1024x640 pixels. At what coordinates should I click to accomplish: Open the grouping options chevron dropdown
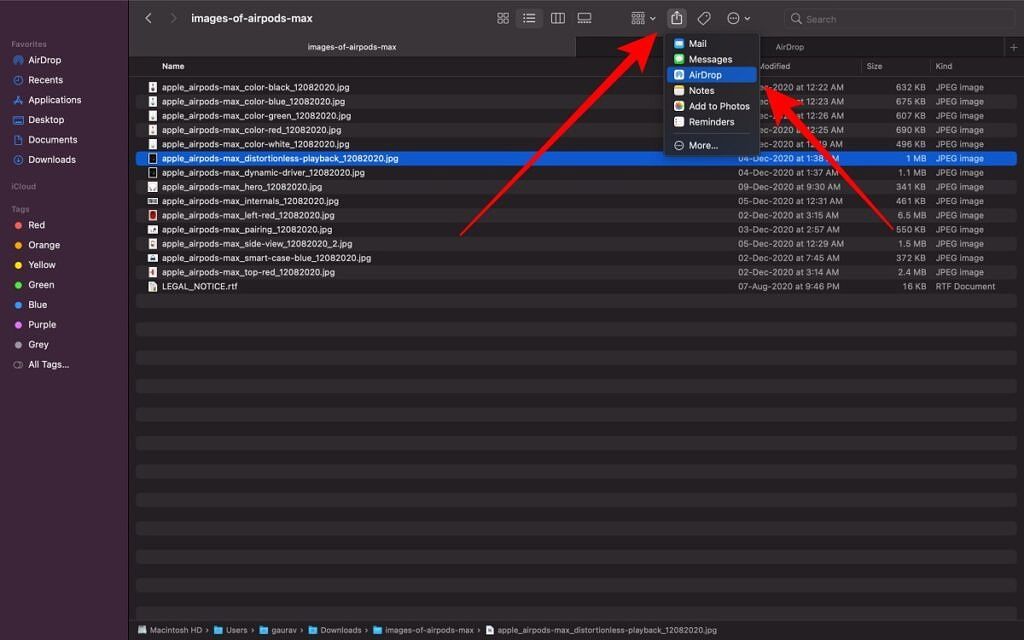(651, 18)
